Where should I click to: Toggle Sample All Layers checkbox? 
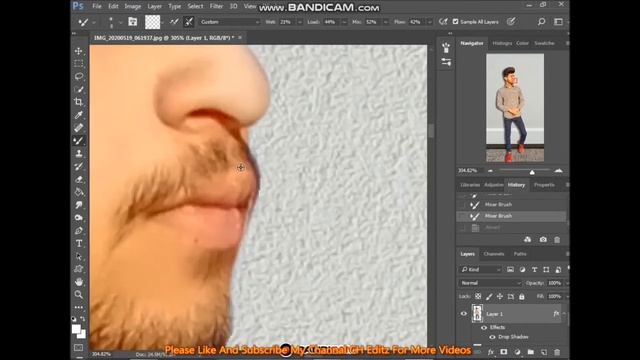click(456, 22)
